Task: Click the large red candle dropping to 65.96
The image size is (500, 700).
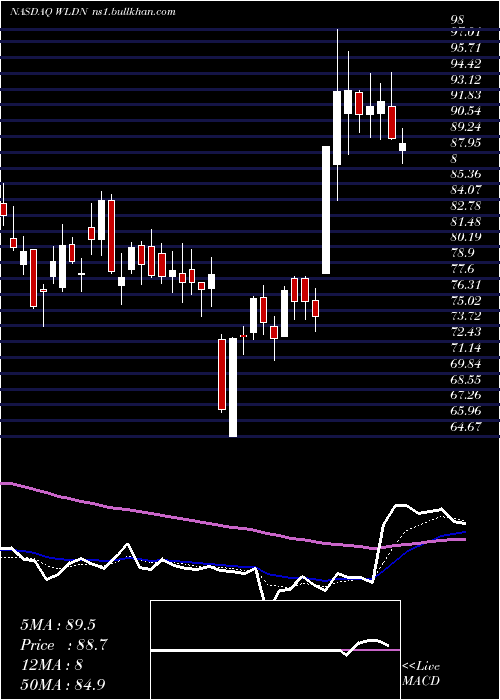Action: tap(222, 374)
